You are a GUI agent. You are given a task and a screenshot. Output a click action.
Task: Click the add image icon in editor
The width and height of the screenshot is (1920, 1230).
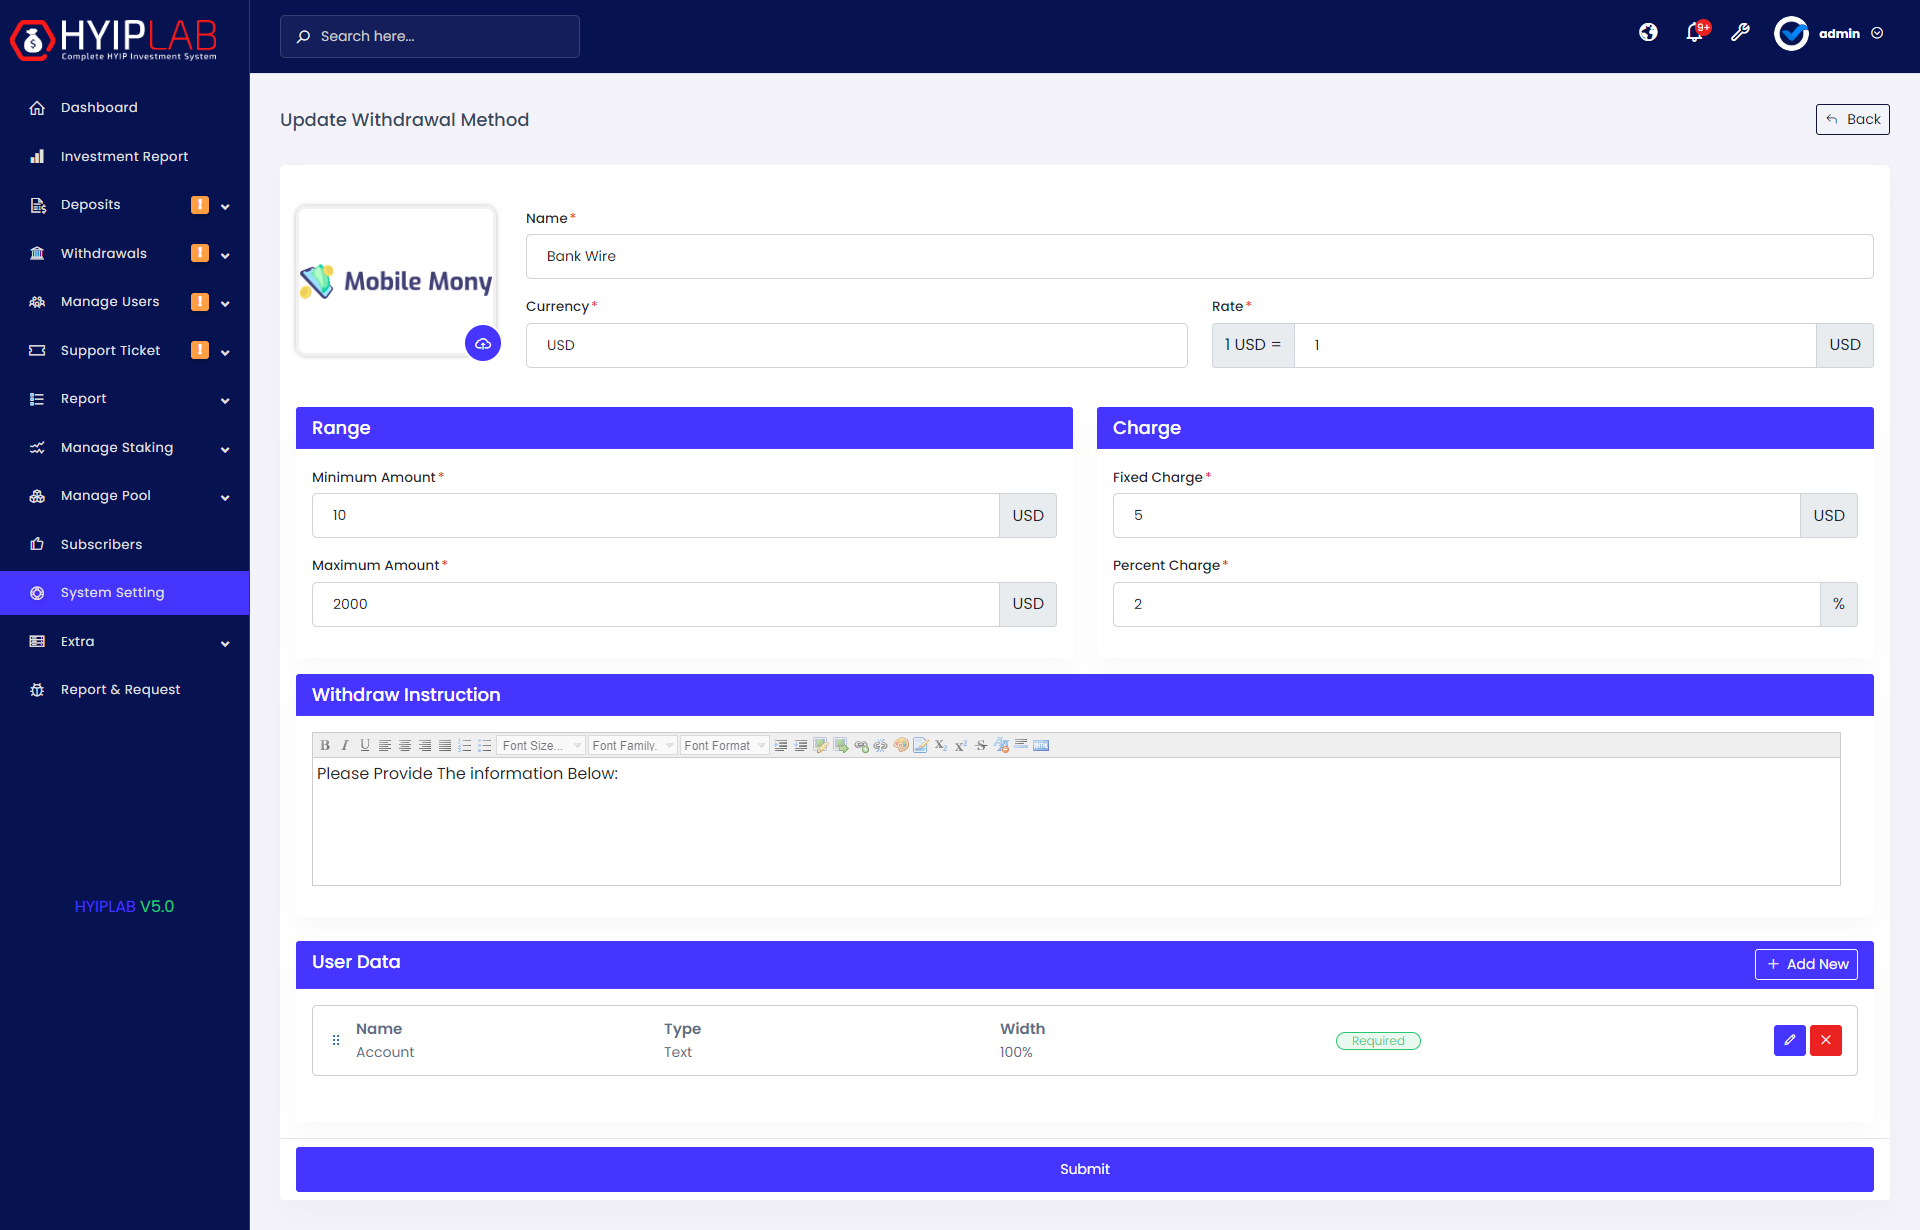tap(821, 746)
